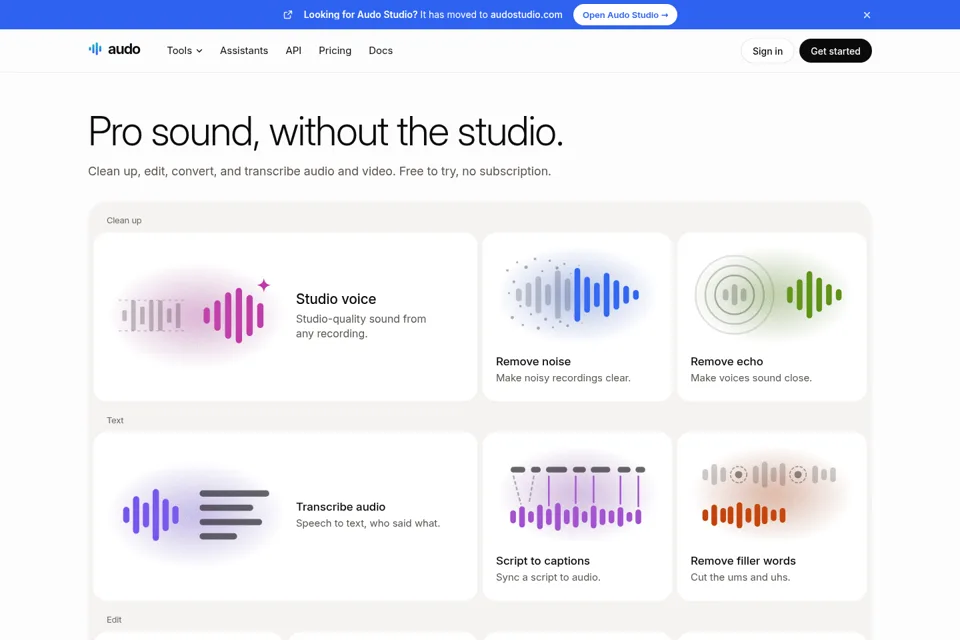960x640 pixels.
Task: Click the 'Clean up, edit, convert' subtitle text
Action: (320, 171)
